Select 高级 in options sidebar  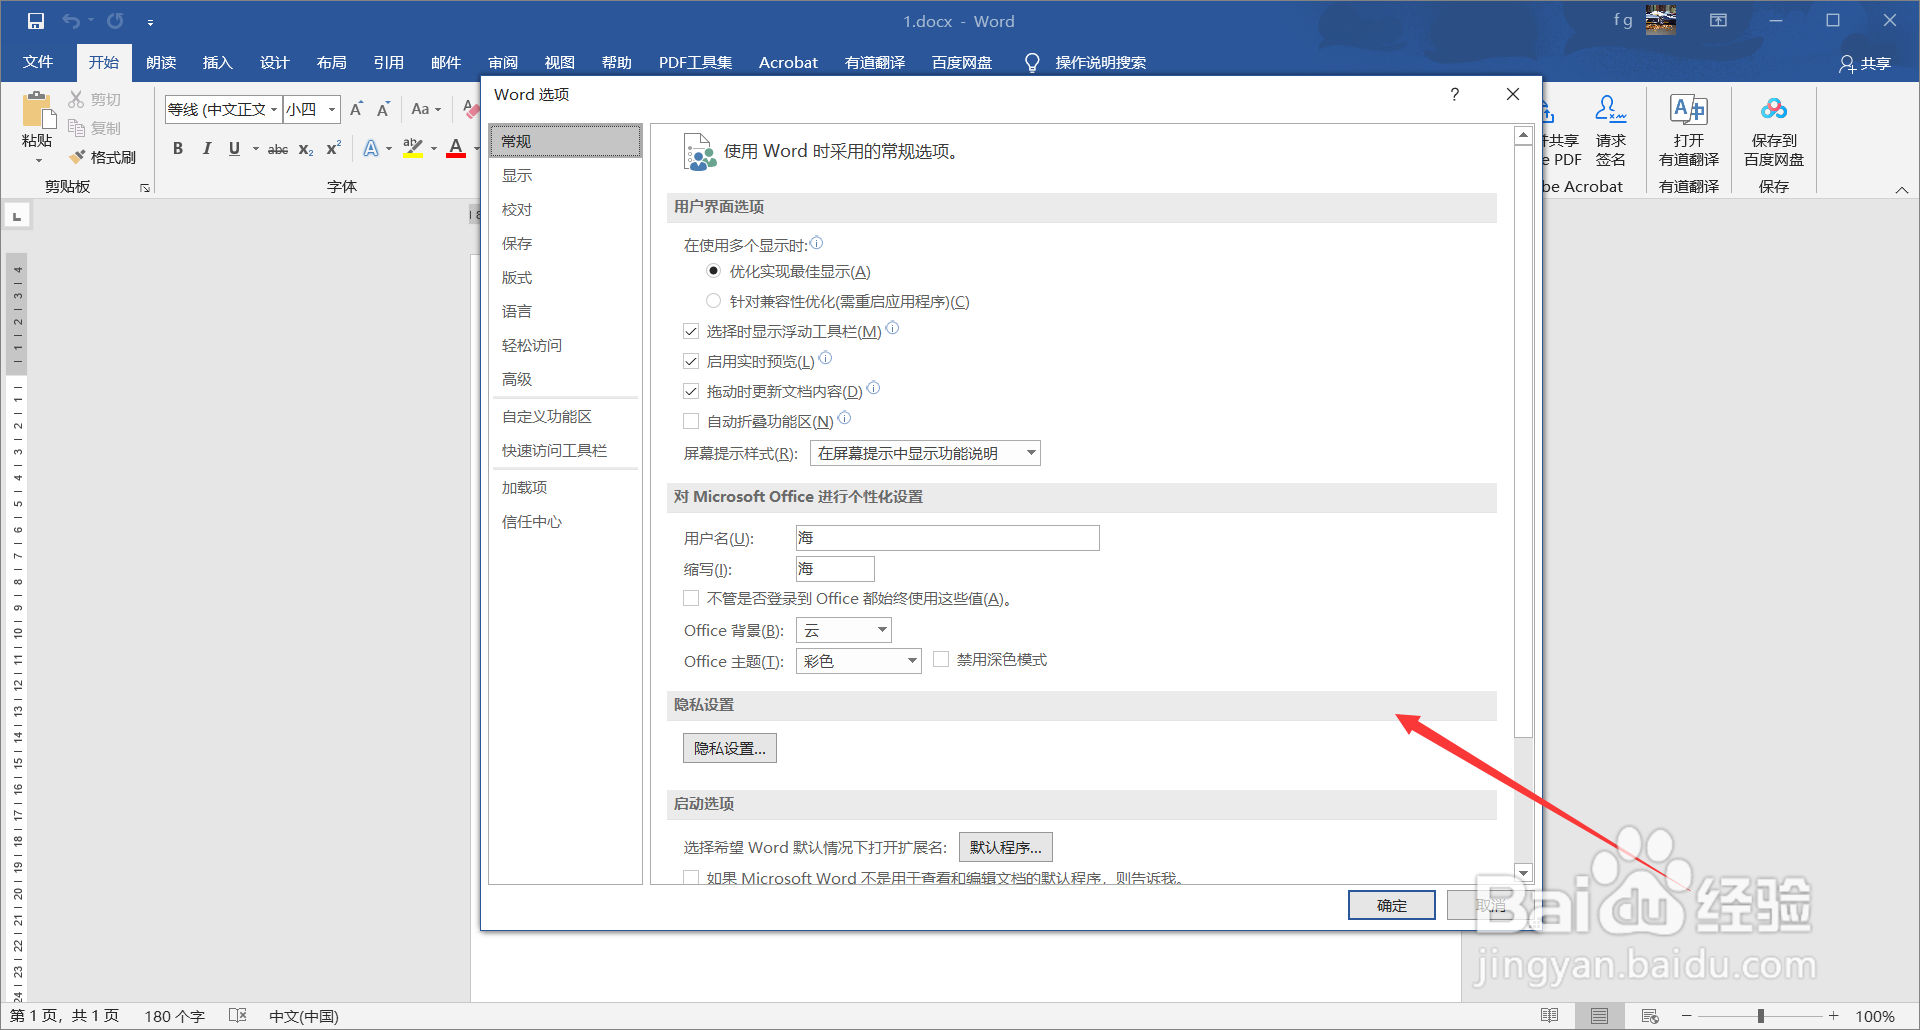coord(565,379)
